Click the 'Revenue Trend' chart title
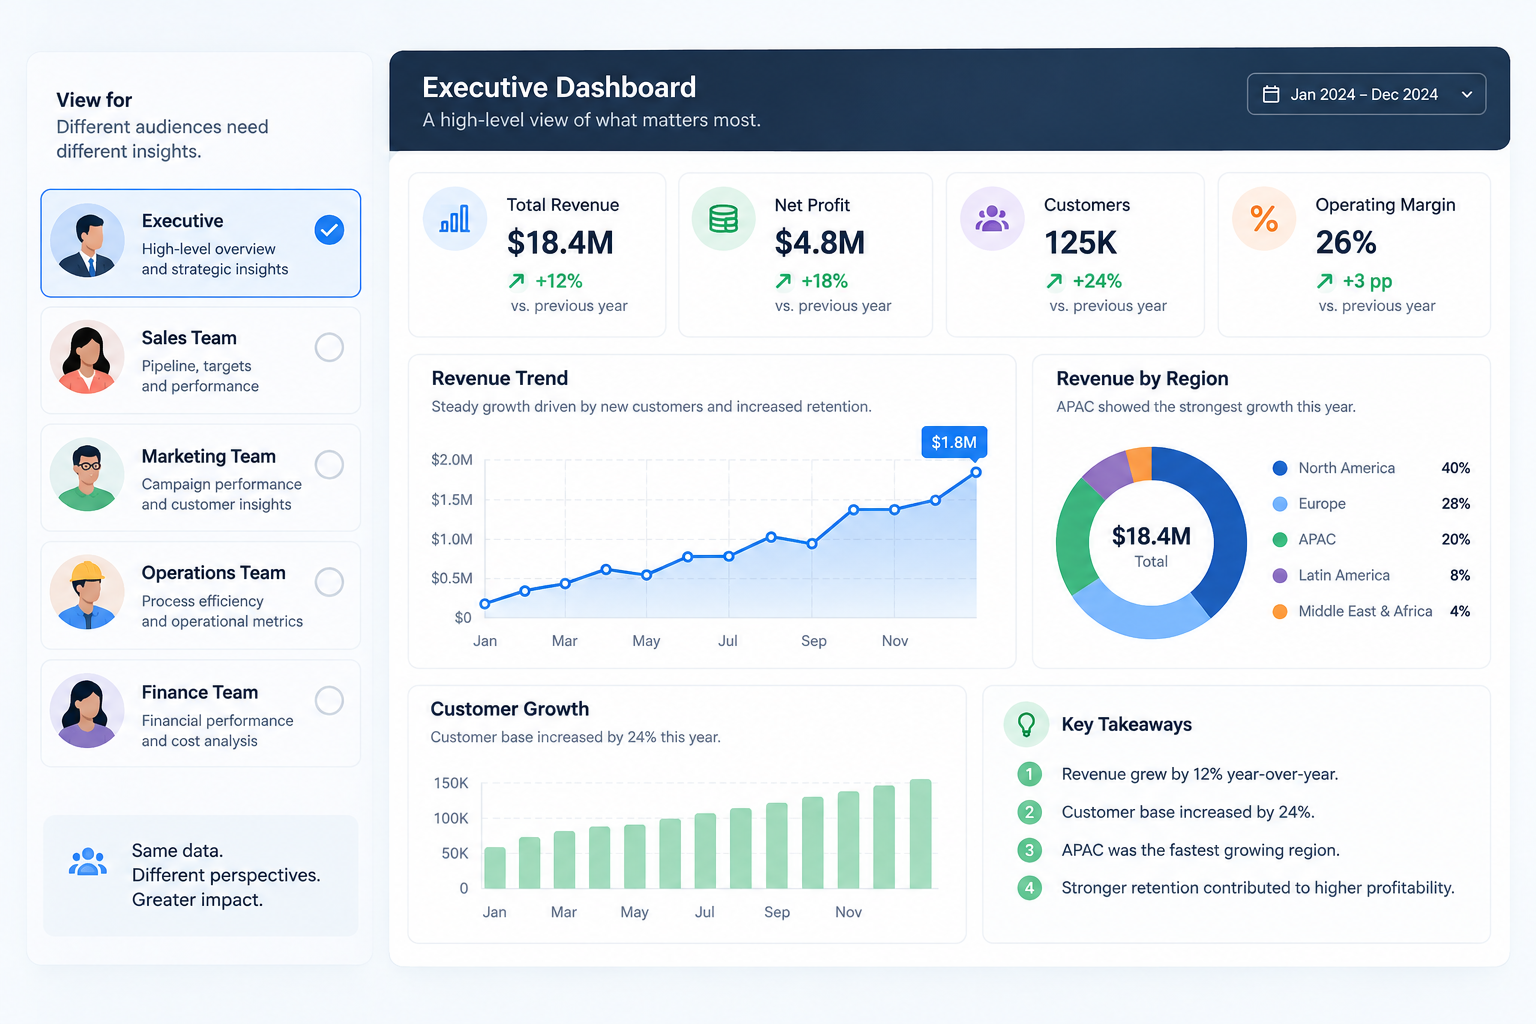This screenshot has width=1536, height=1024. pyautogui.click(x=500, y=378)
